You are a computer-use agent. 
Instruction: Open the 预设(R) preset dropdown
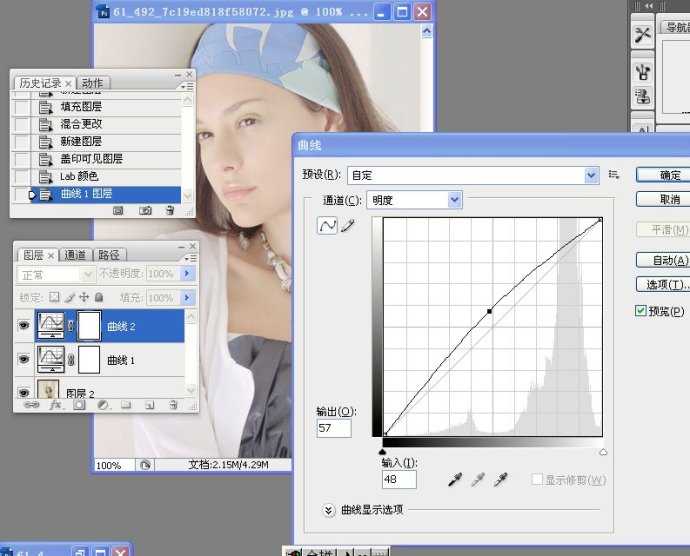[x=592, y=175]
